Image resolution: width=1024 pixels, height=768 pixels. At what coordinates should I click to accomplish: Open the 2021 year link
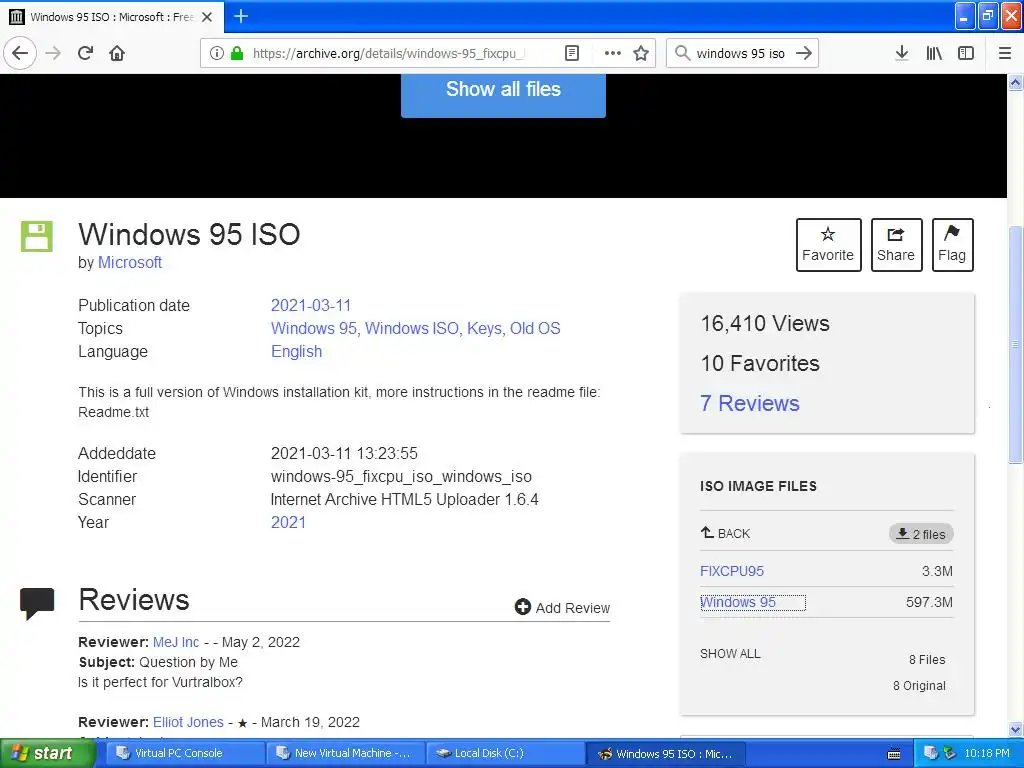(x=288, y=522)
